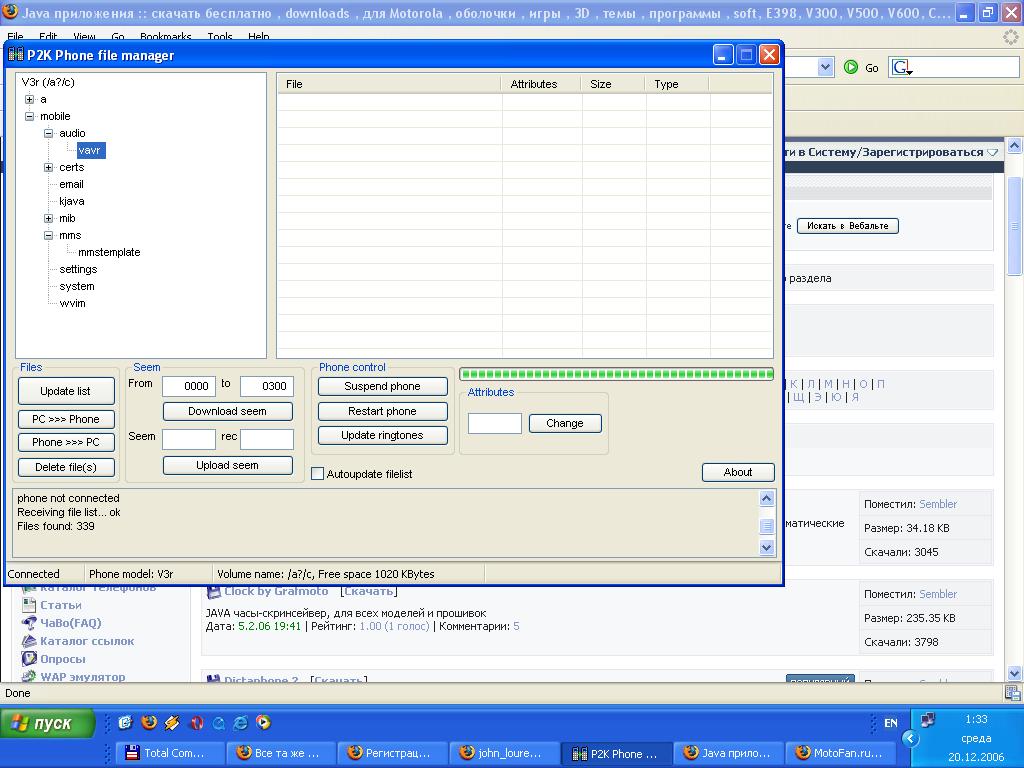Click the Upload seem button
The image size is (1024, 768).
point(227,465)
